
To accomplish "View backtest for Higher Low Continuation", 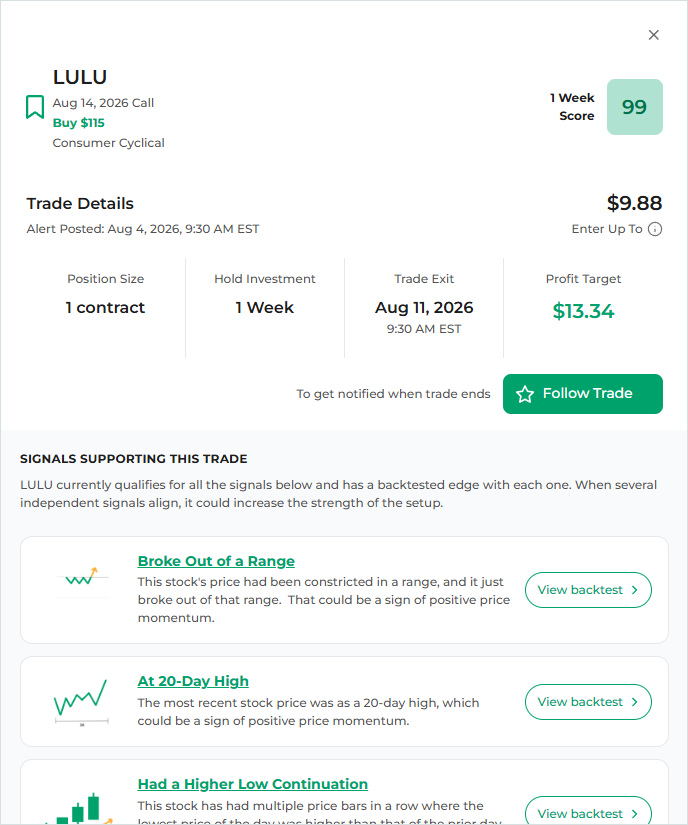I will tap(588, 813).
